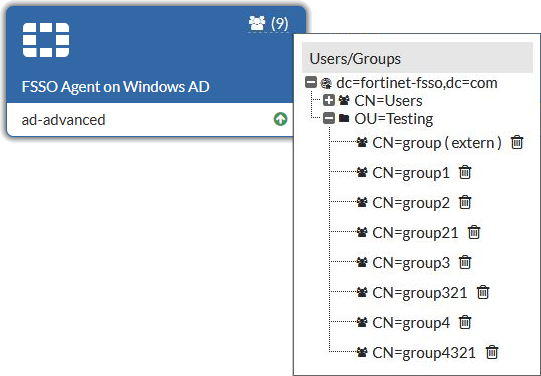Select the OU=Testing folder label

coord(394,119)
